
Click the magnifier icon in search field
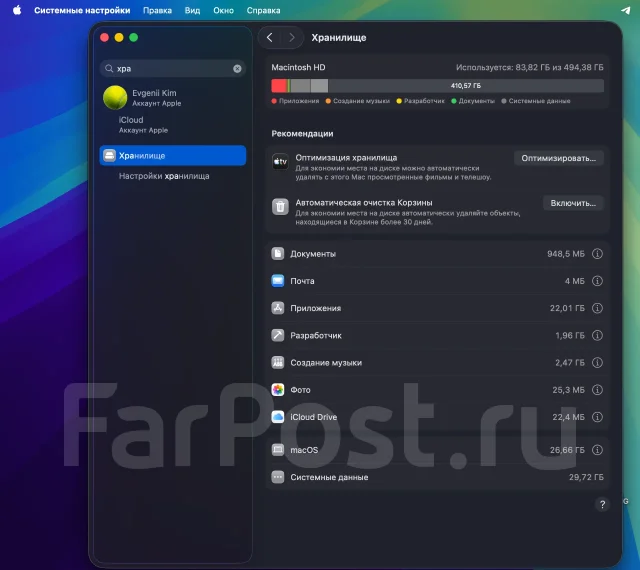(109, 69)
